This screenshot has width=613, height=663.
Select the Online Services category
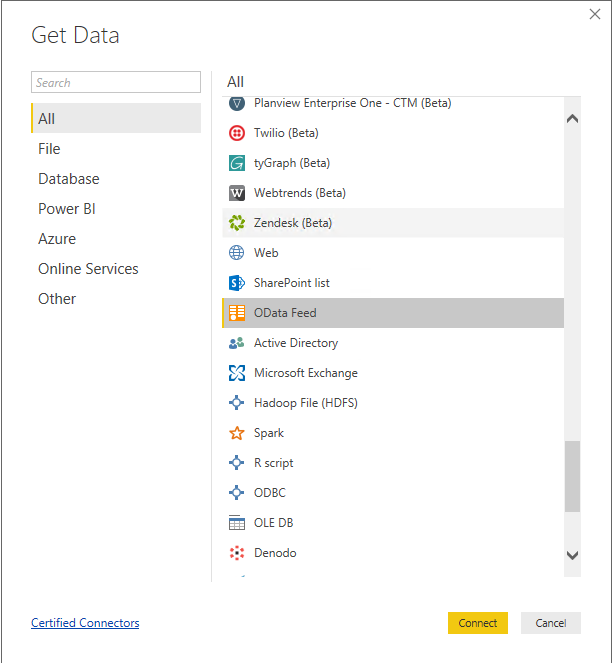[x=88, y=269]
